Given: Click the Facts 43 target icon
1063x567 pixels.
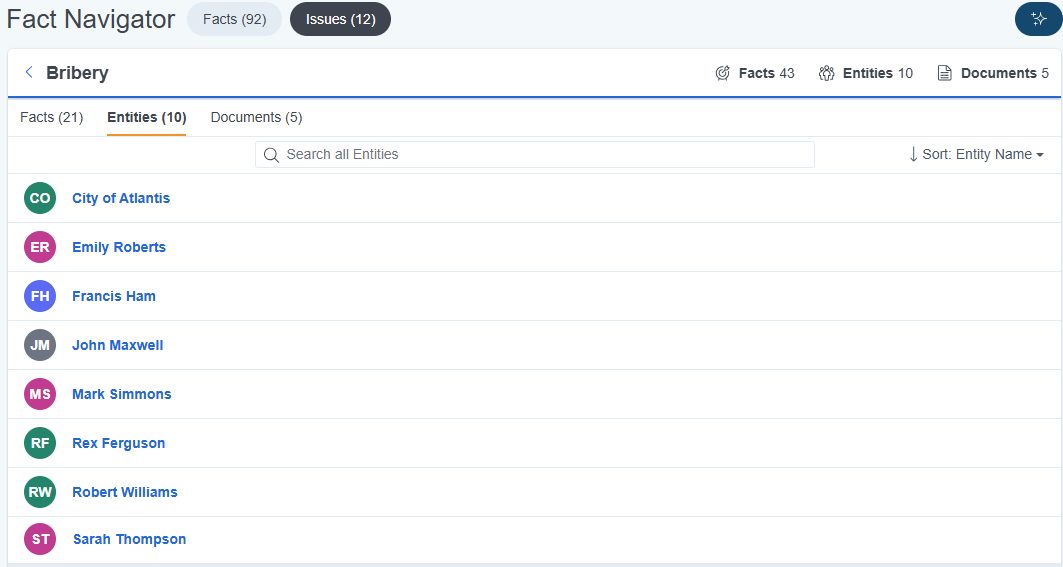Looking at the screenshot, I should pos(723,73).
